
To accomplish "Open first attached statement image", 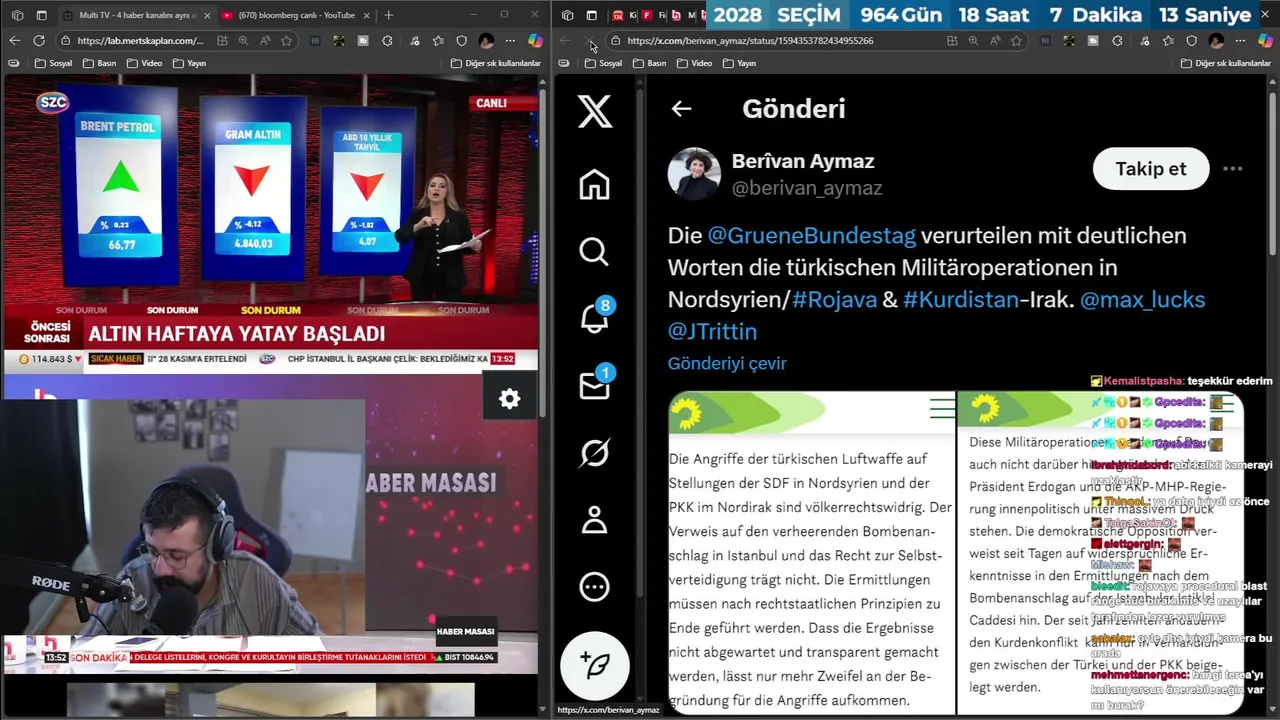I will [x=812, y=553].
